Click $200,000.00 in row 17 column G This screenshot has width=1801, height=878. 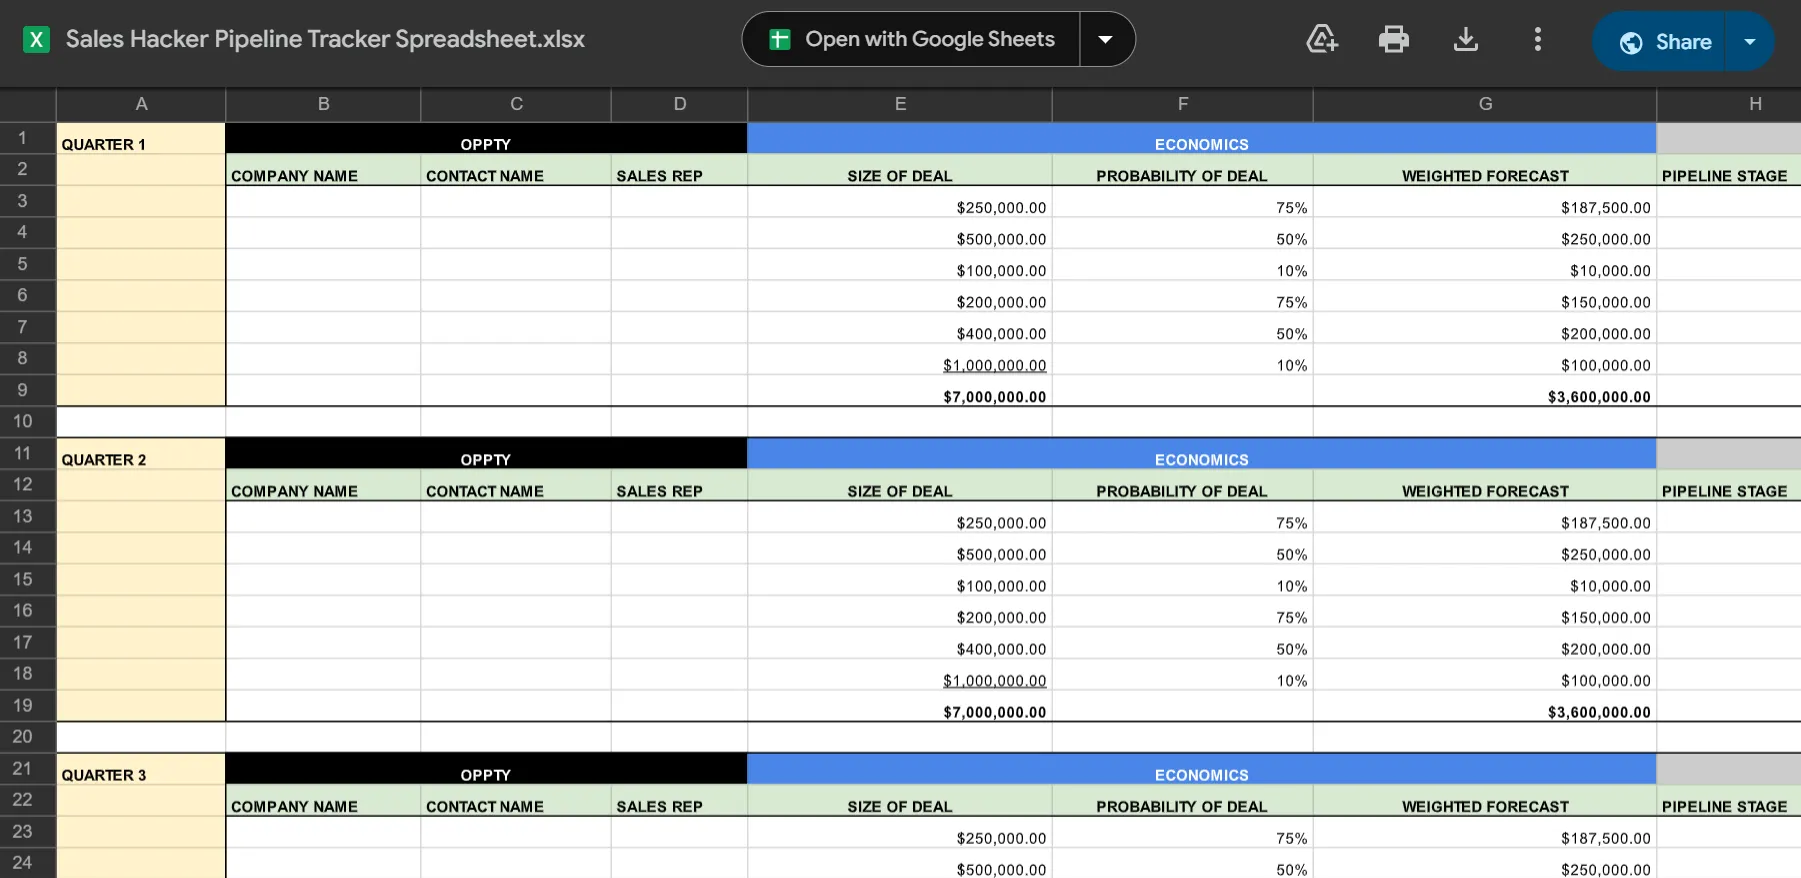coord(1485,643)
